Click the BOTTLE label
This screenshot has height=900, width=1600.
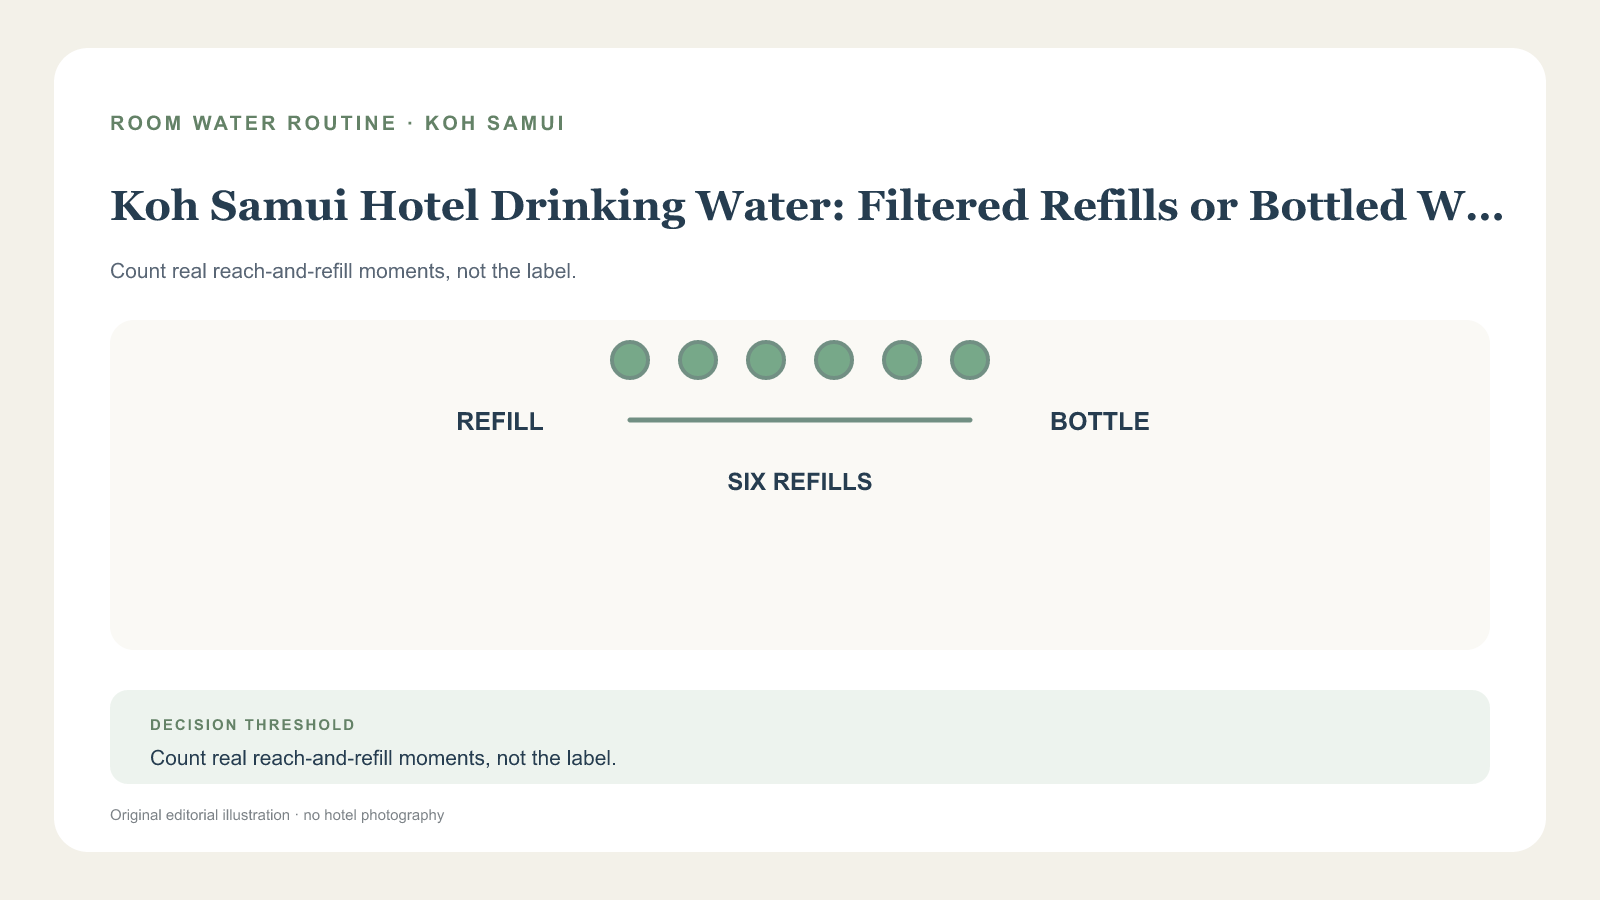click(1100, 422)
